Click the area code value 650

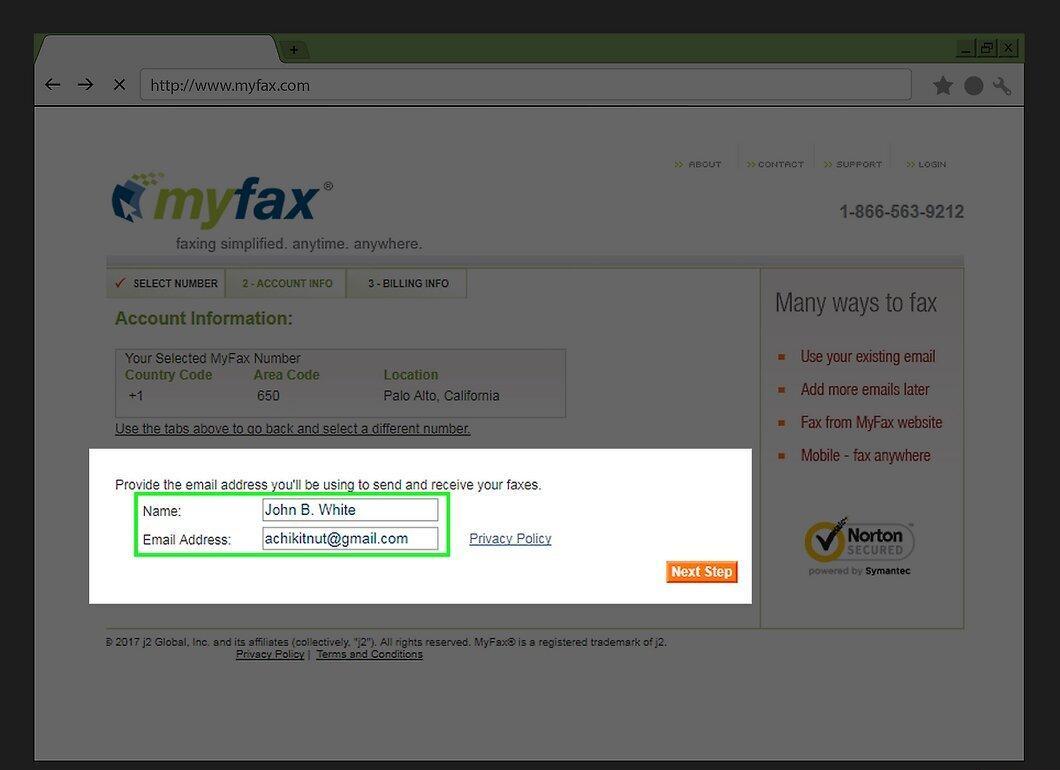[268, 396]
